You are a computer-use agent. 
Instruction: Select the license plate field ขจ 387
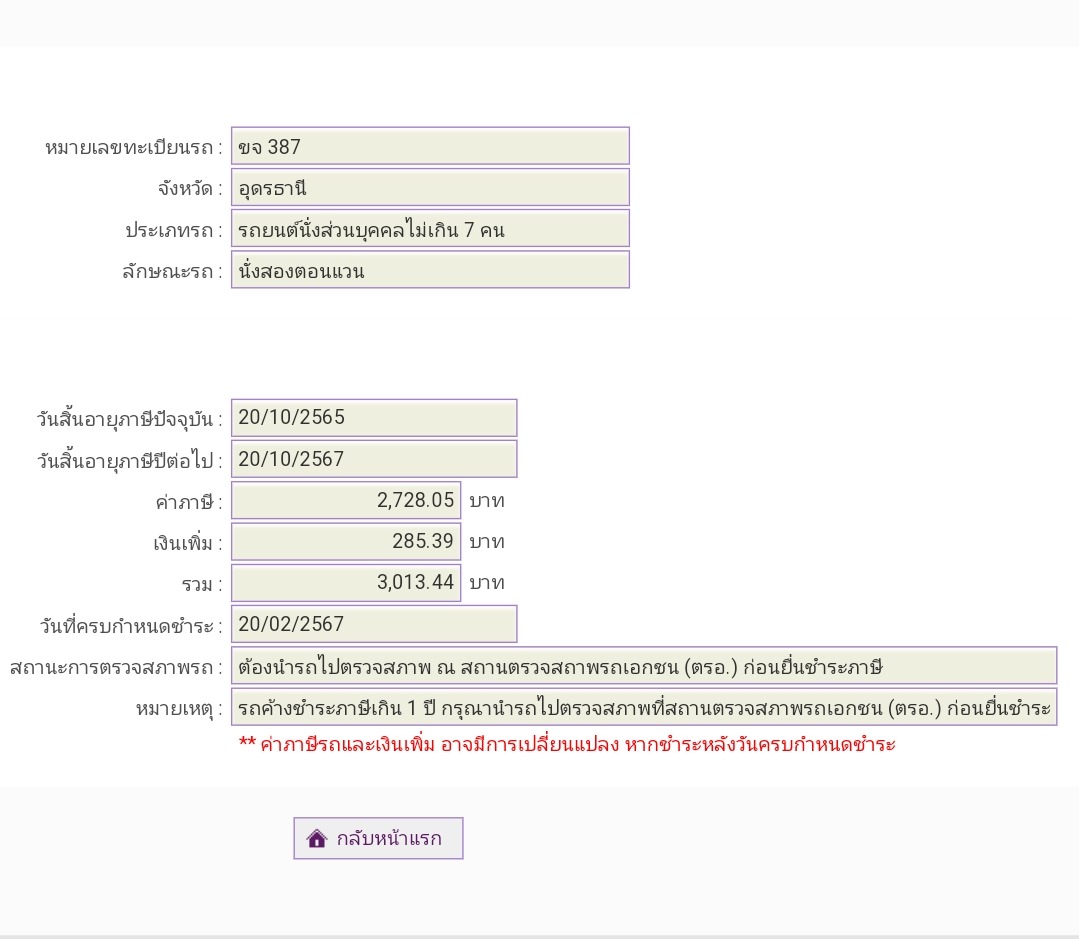pos(430,146)
